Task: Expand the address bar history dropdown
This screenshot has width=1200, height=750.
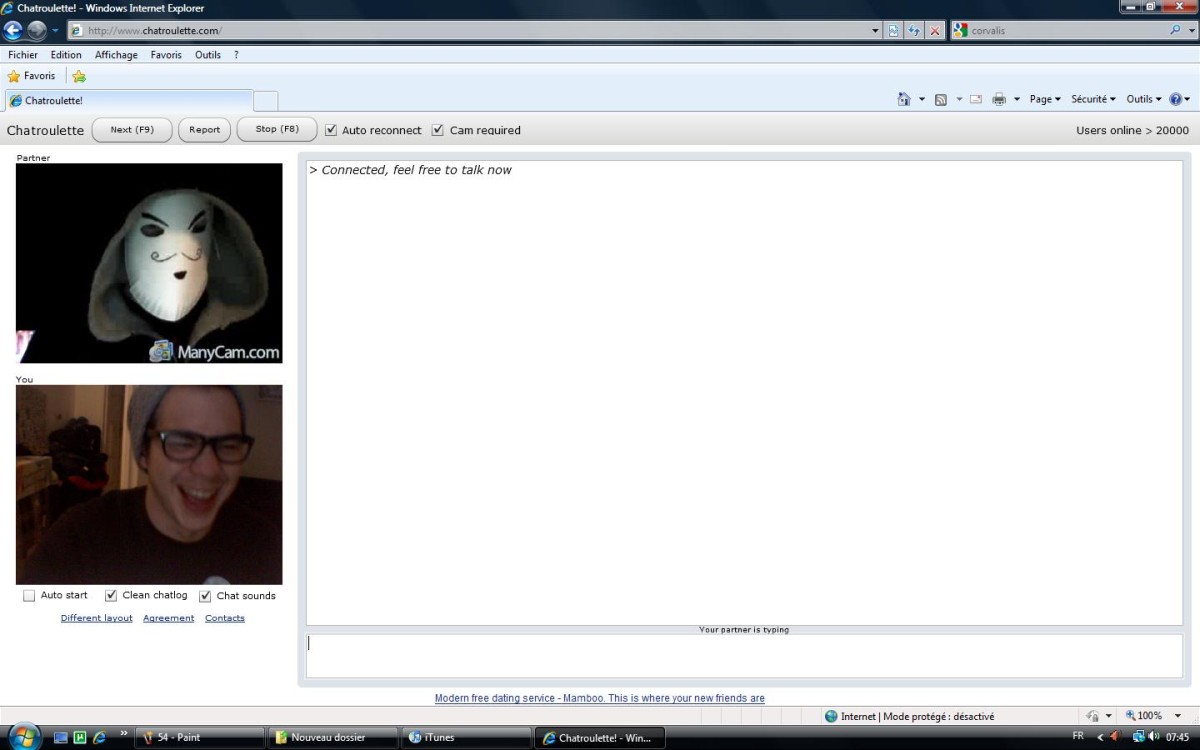Action: click(x=876, y=31)
